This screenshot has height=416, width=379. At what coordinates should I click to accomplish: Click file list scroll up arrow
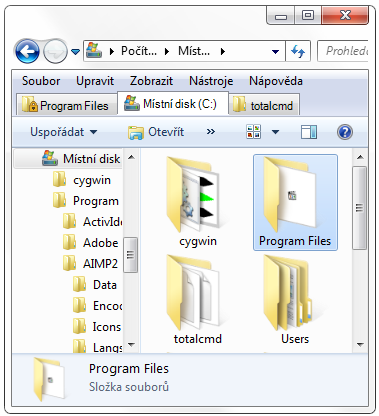coord(360,157)
